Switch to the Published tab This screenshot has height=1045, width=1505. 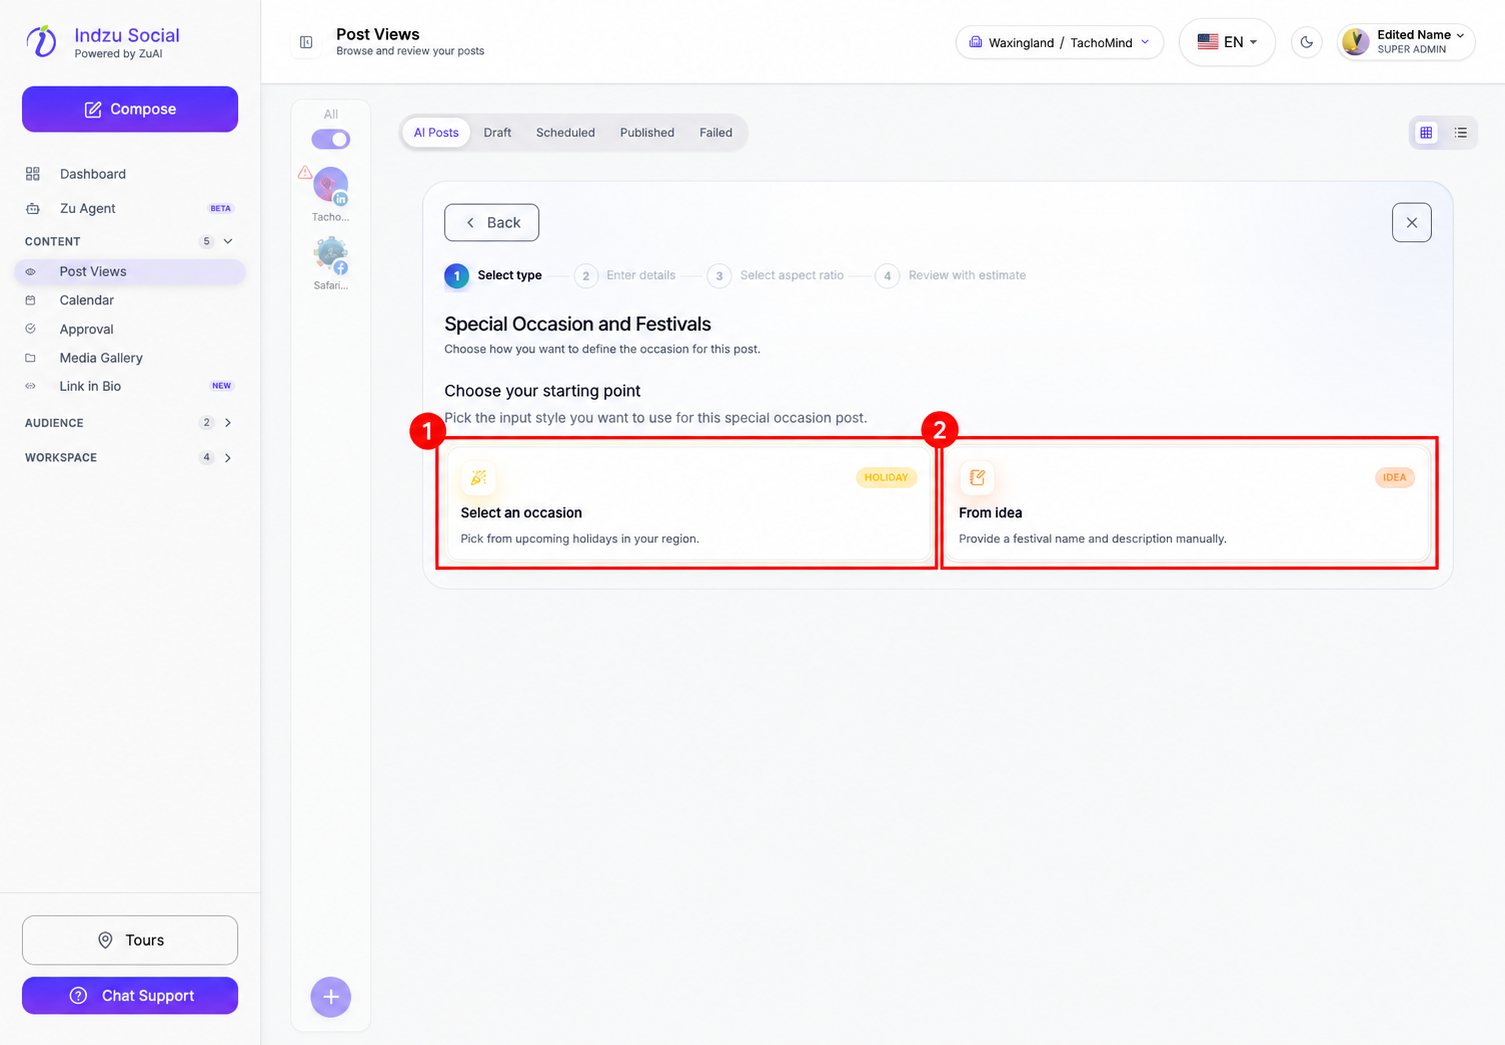pyautogui.click(x=647, y=132)
